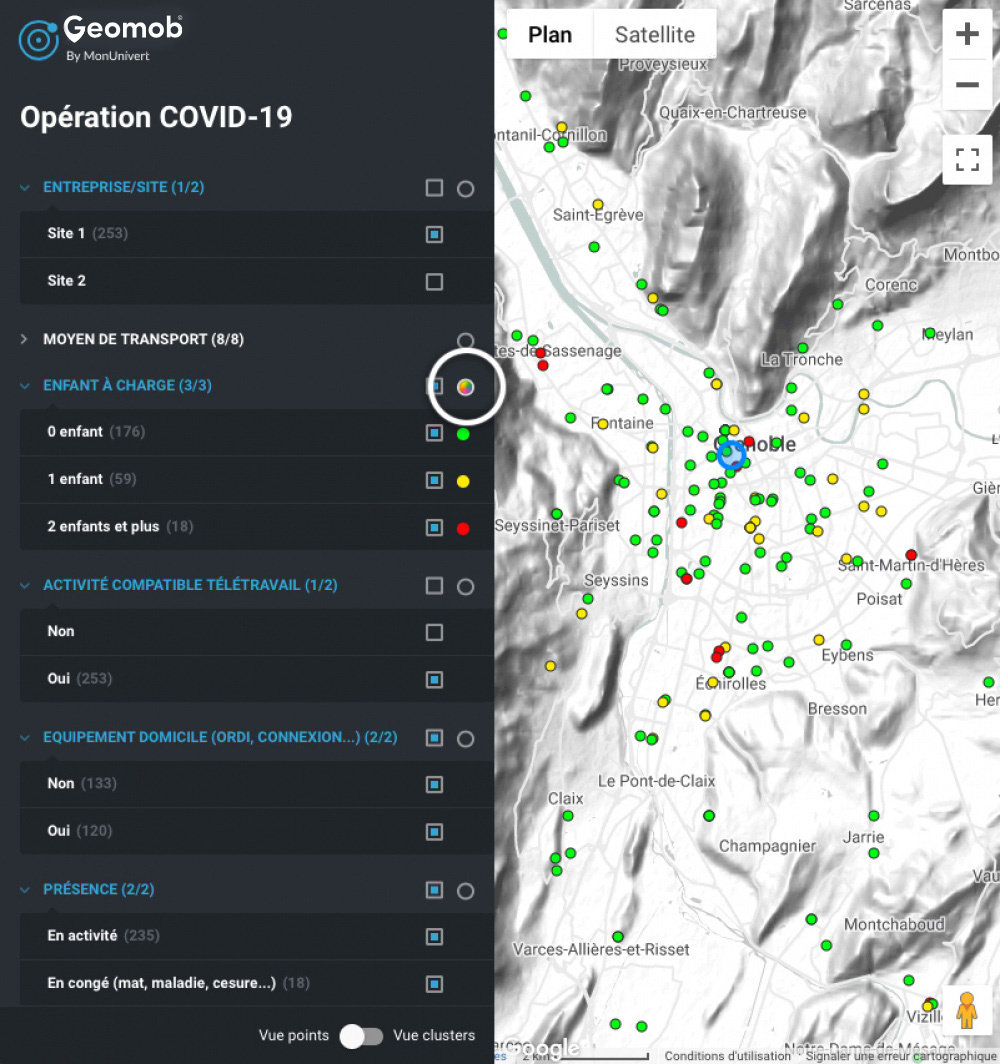Click PRÉSENCE (2/2) heading
1000x1064 pixels.
pos(98,889)
